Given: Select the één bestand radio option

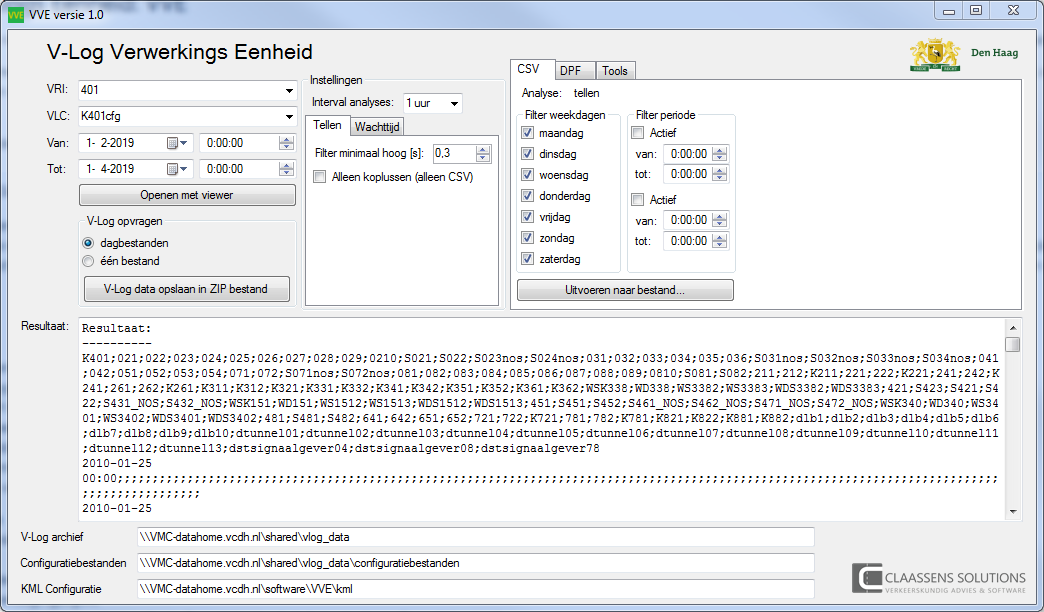Looking at the screenshot, I should tap(88, 261).
